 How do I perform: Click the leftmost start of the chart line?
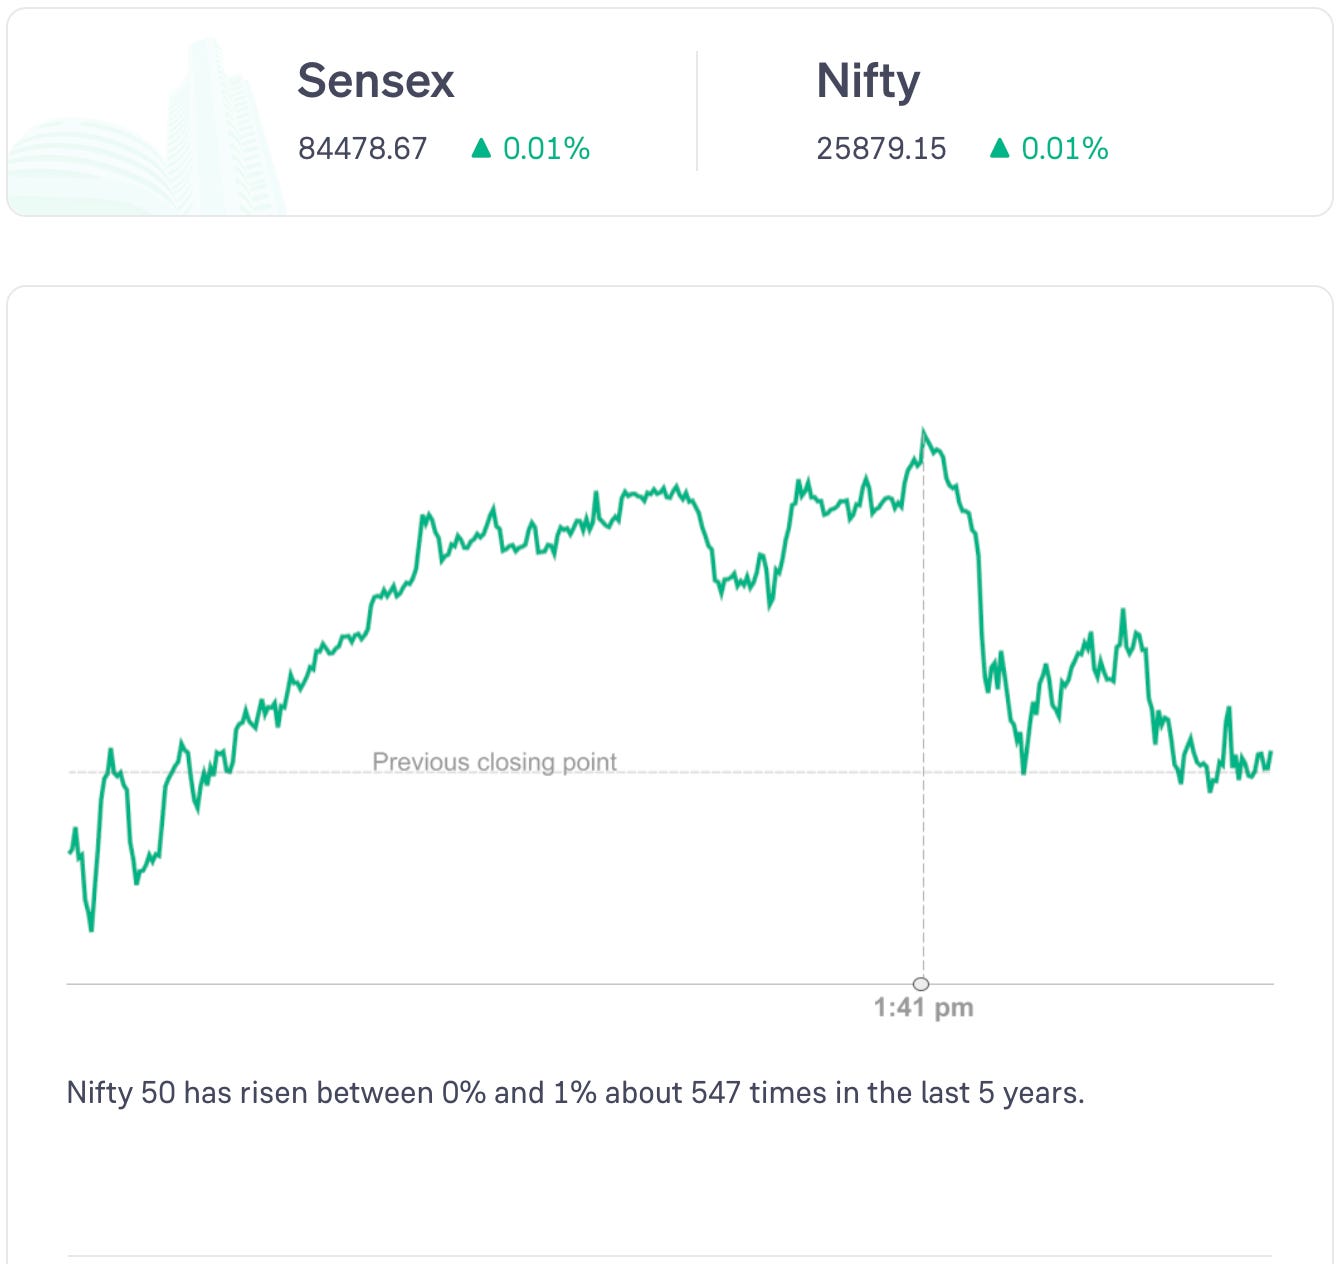pyautogui.click(x=69, y=851)
